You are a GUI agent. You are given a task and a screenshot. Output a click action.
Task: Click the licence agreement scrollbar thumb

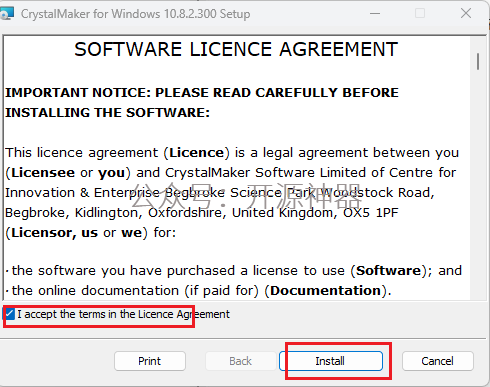click(x=478, y=61)
